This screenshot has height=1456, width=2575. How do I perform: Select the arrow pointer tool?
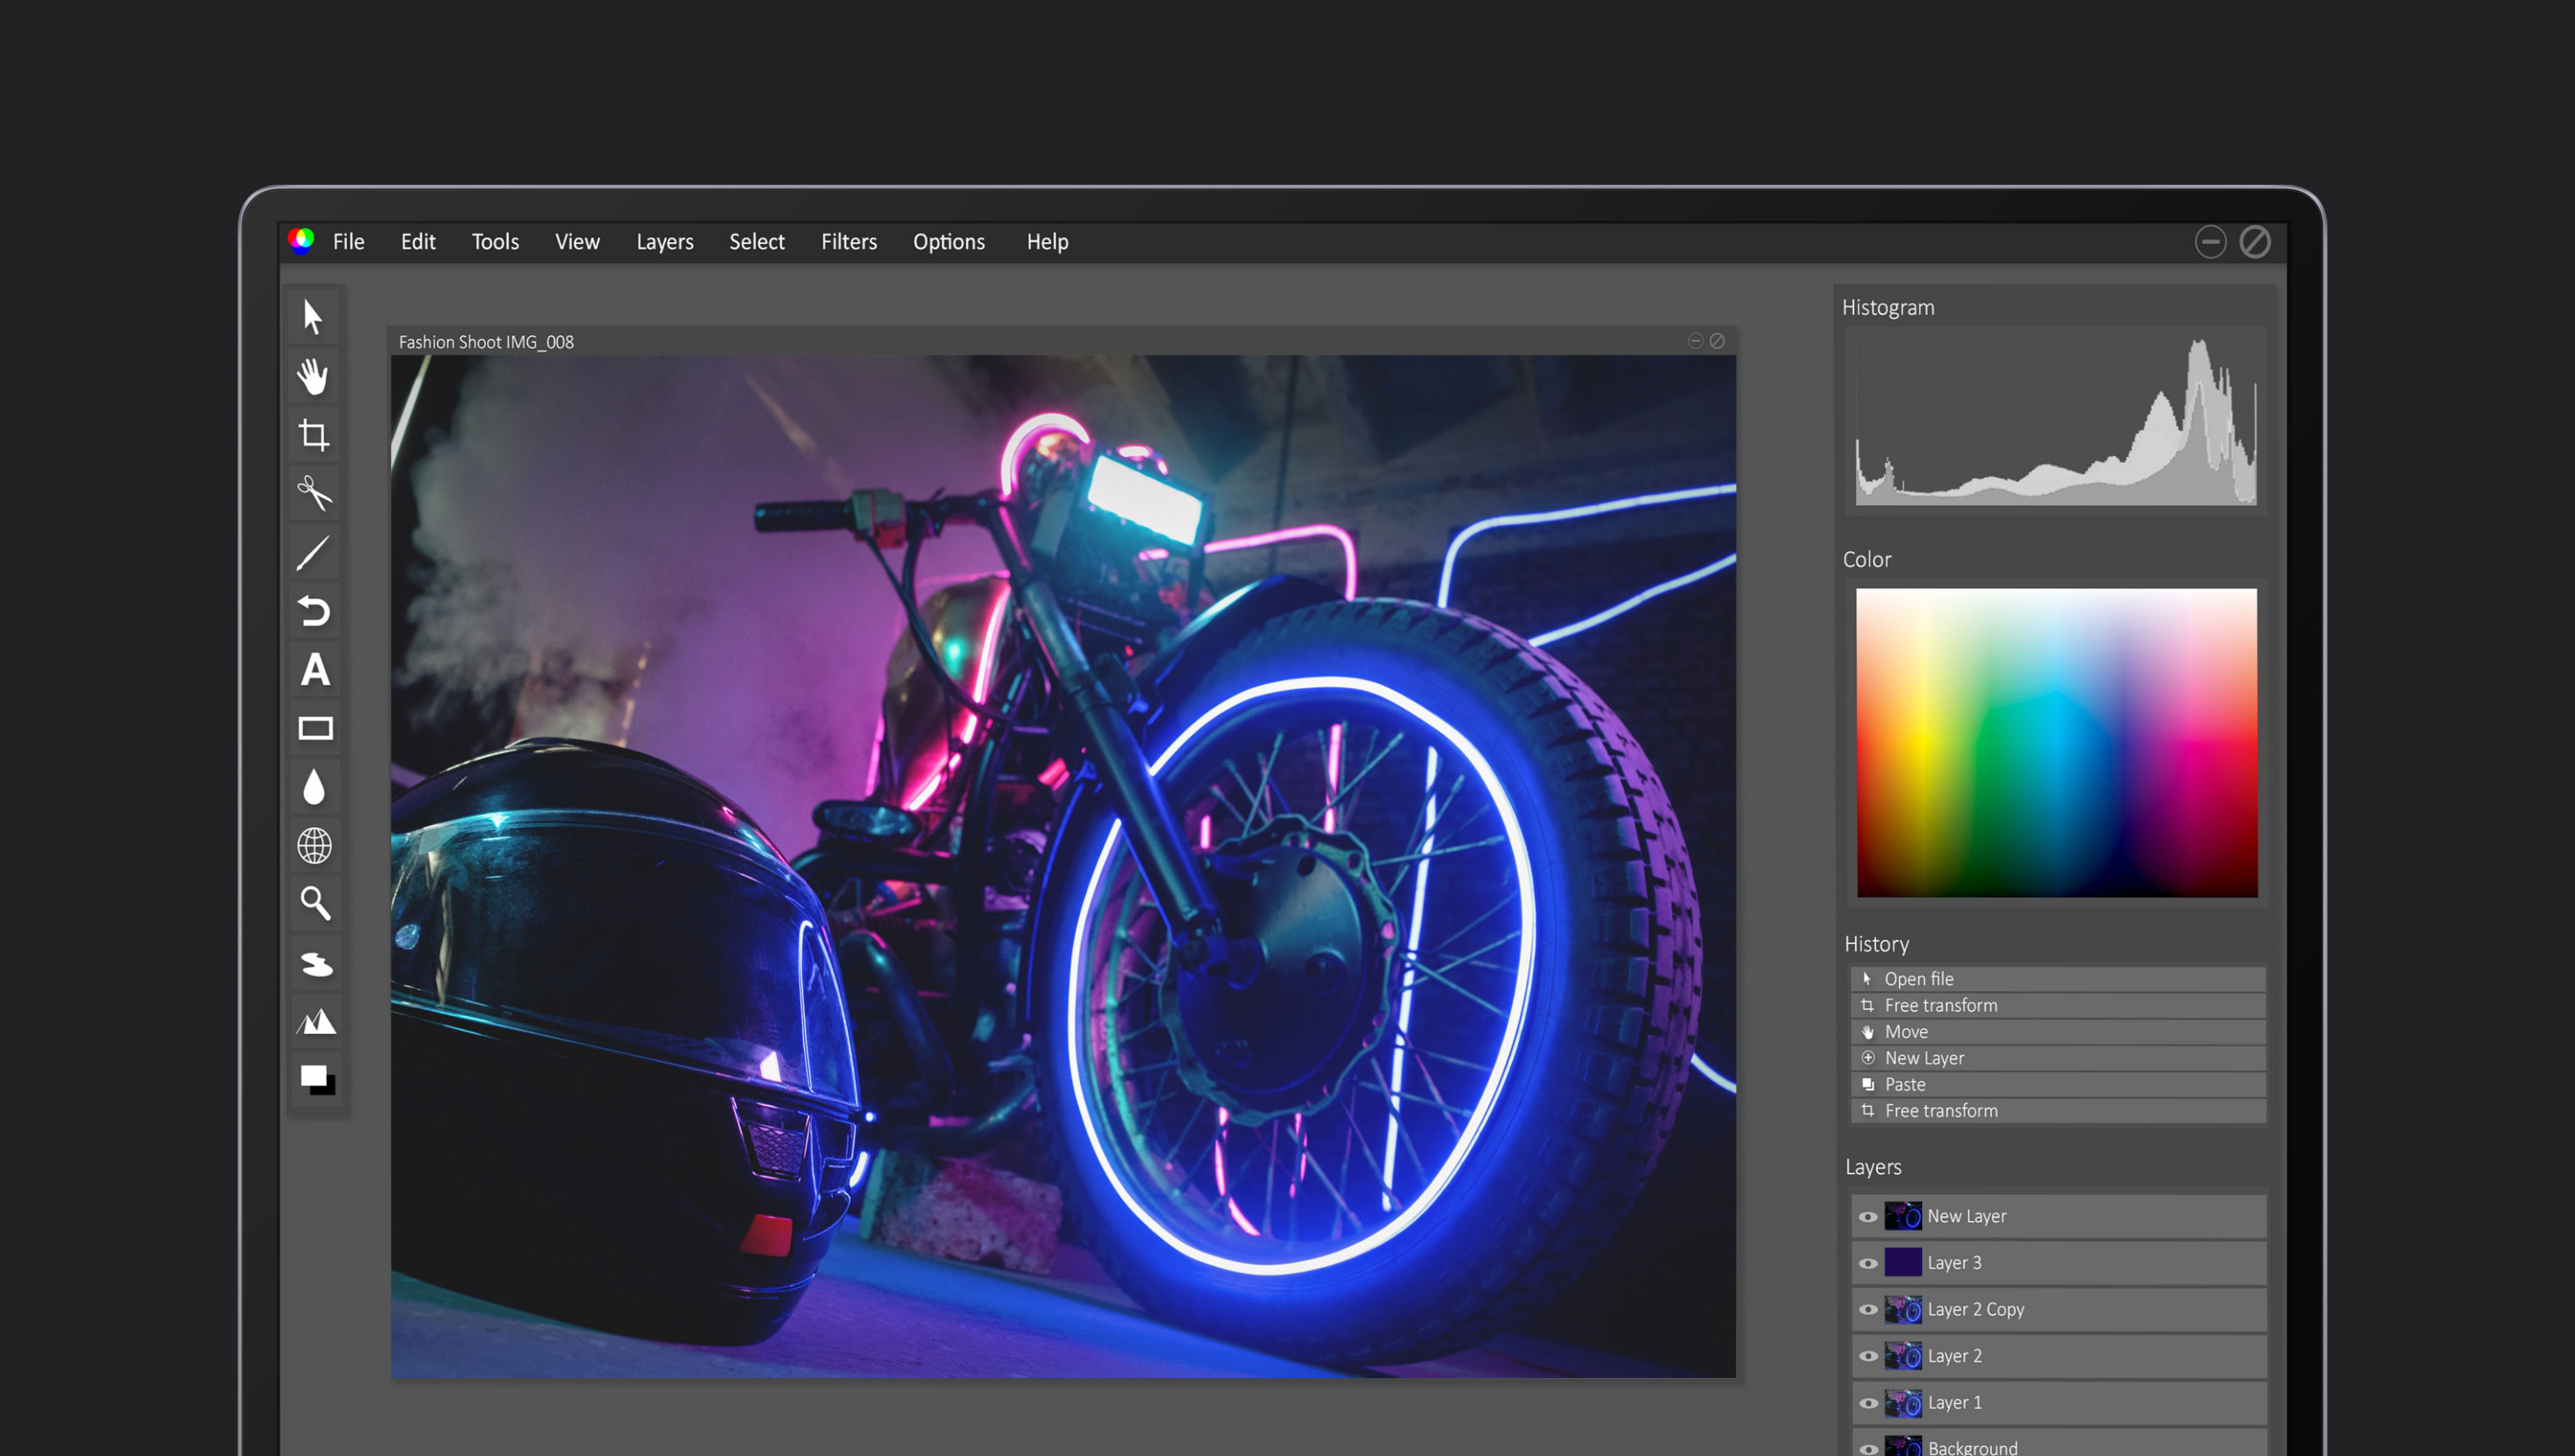[313, 318]
